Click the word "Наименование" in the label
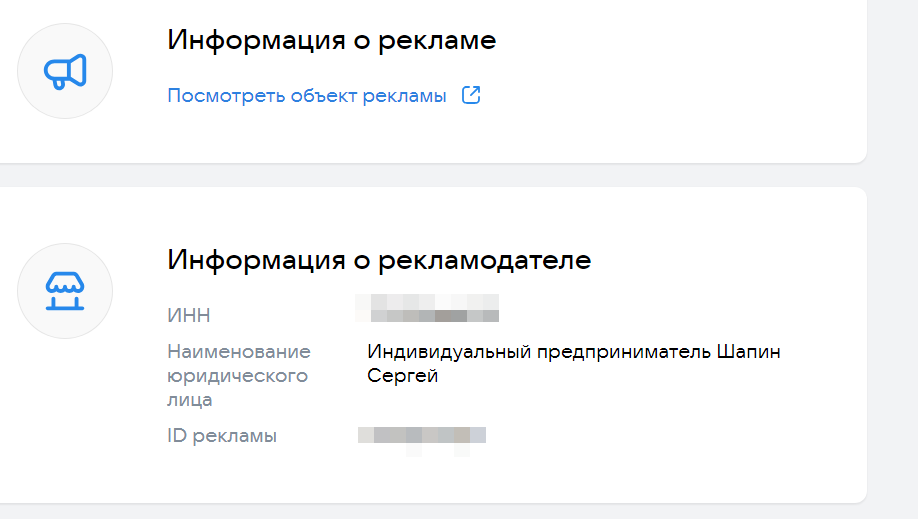Screen dimensions: 918x519 [239, 352]
